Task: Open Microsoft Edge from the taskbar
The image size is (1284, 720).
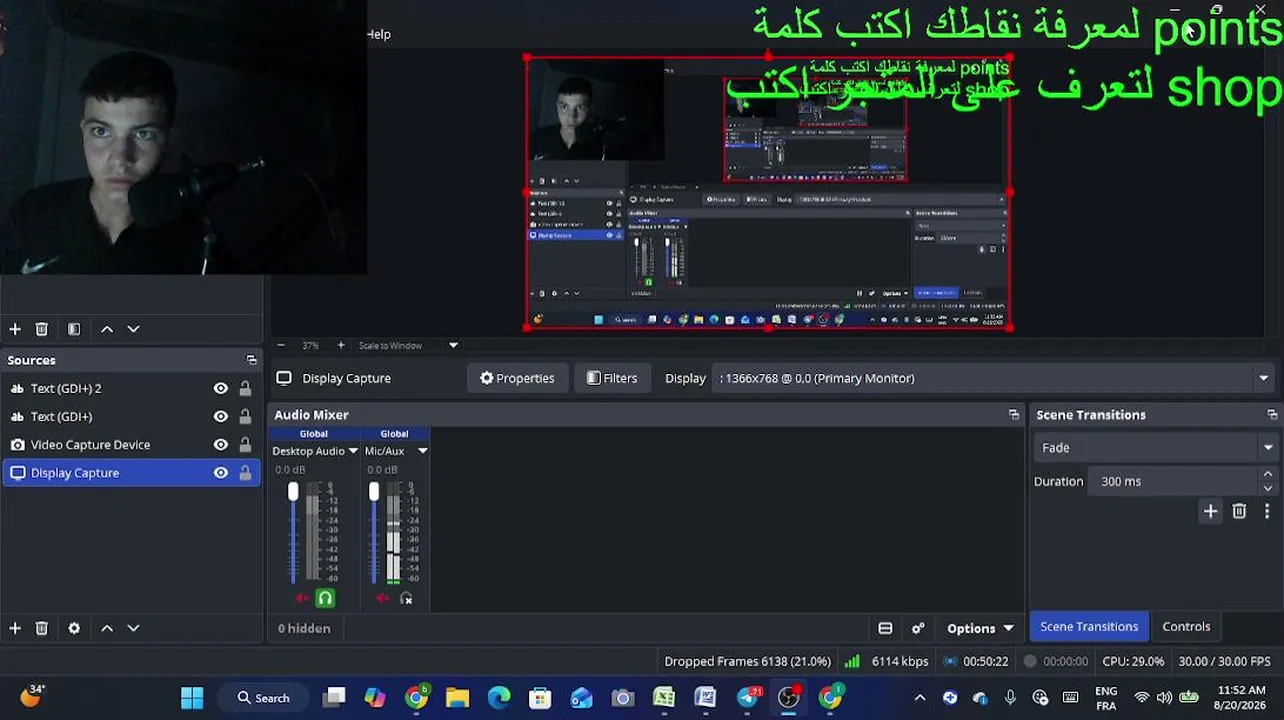Action: click(499, 698)
